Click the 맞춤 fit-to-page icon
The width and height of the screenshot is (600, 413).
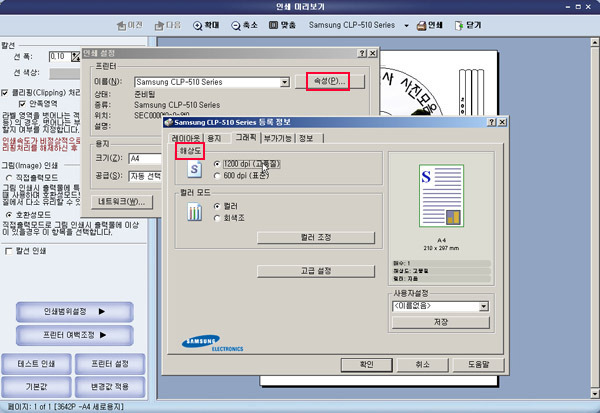pos(273,25)
